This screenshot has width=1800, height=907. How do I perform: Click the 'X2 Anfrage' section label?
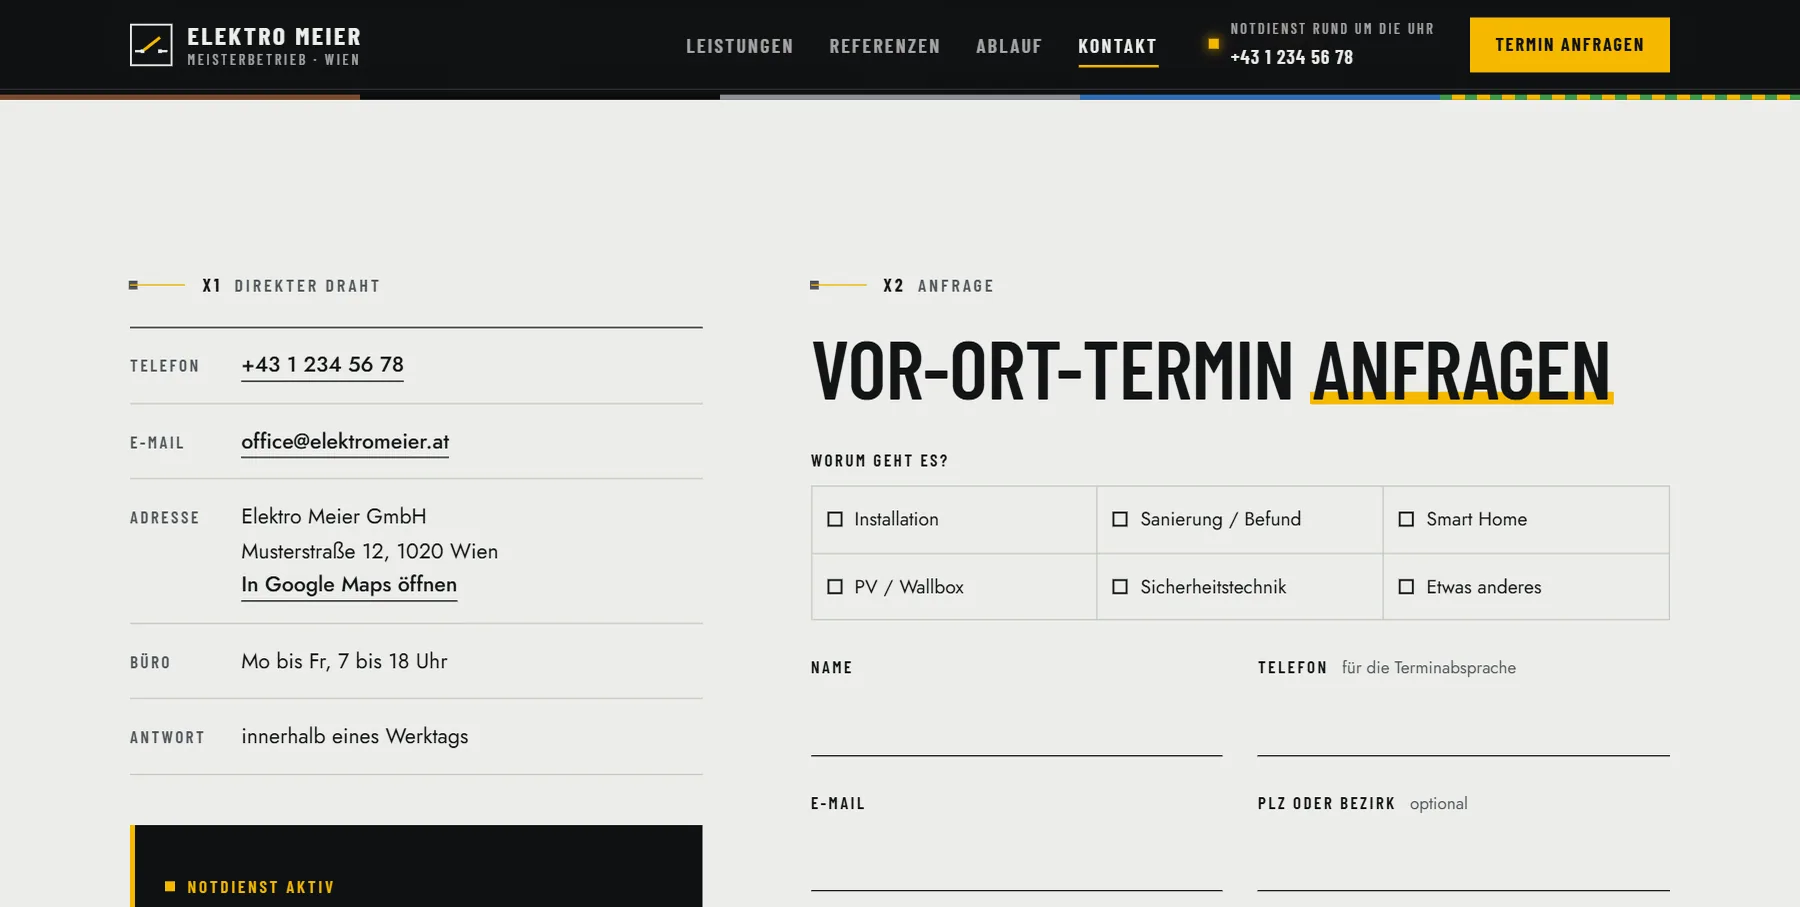(938, 286)
